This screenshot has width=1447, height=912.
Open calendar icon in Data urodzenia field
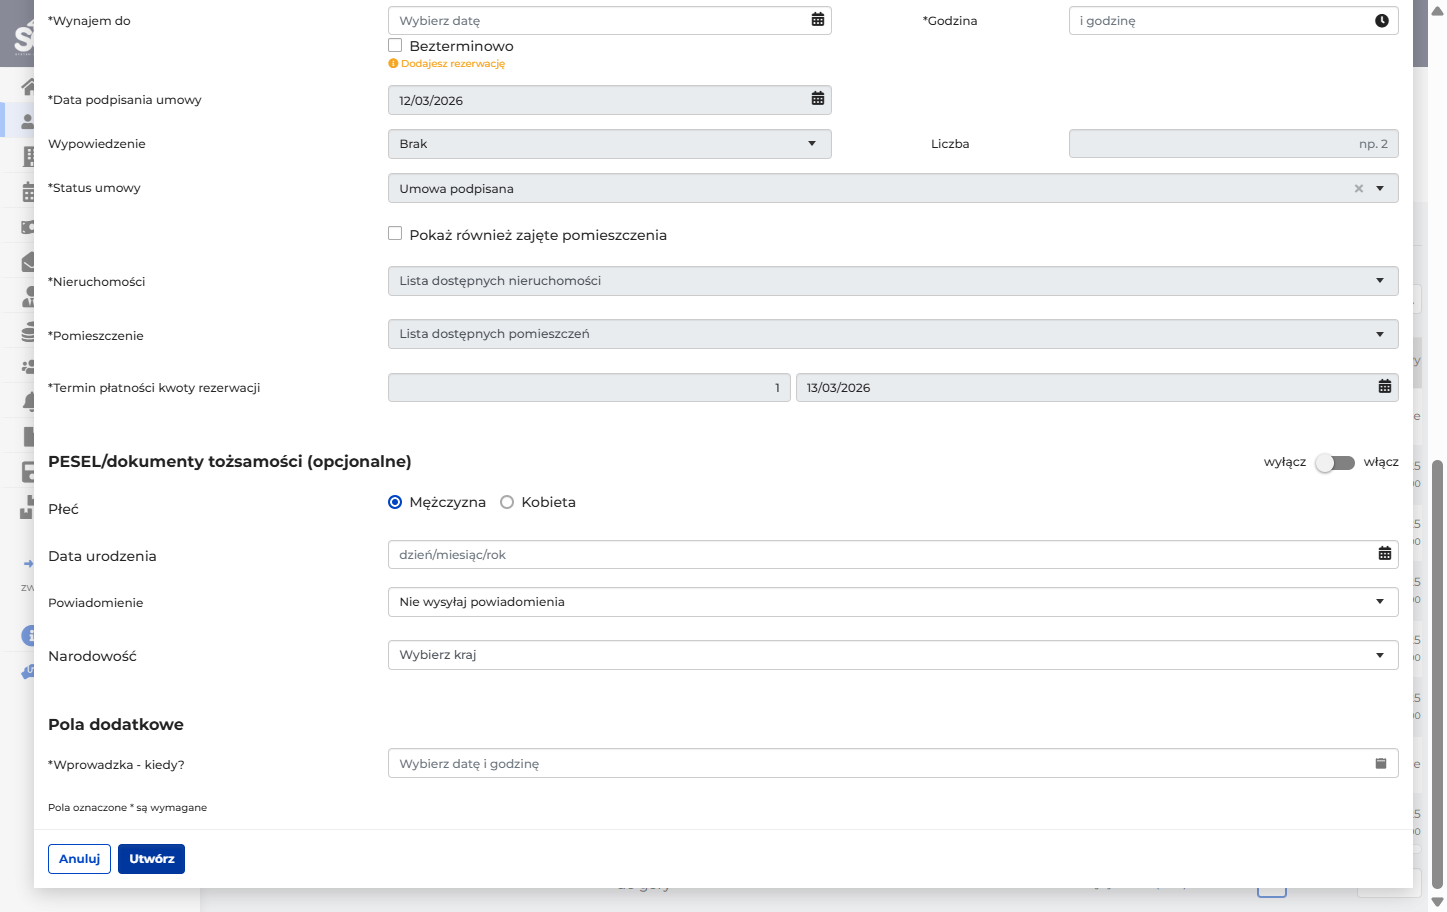pyautogui.click(x=1385, y=554)
